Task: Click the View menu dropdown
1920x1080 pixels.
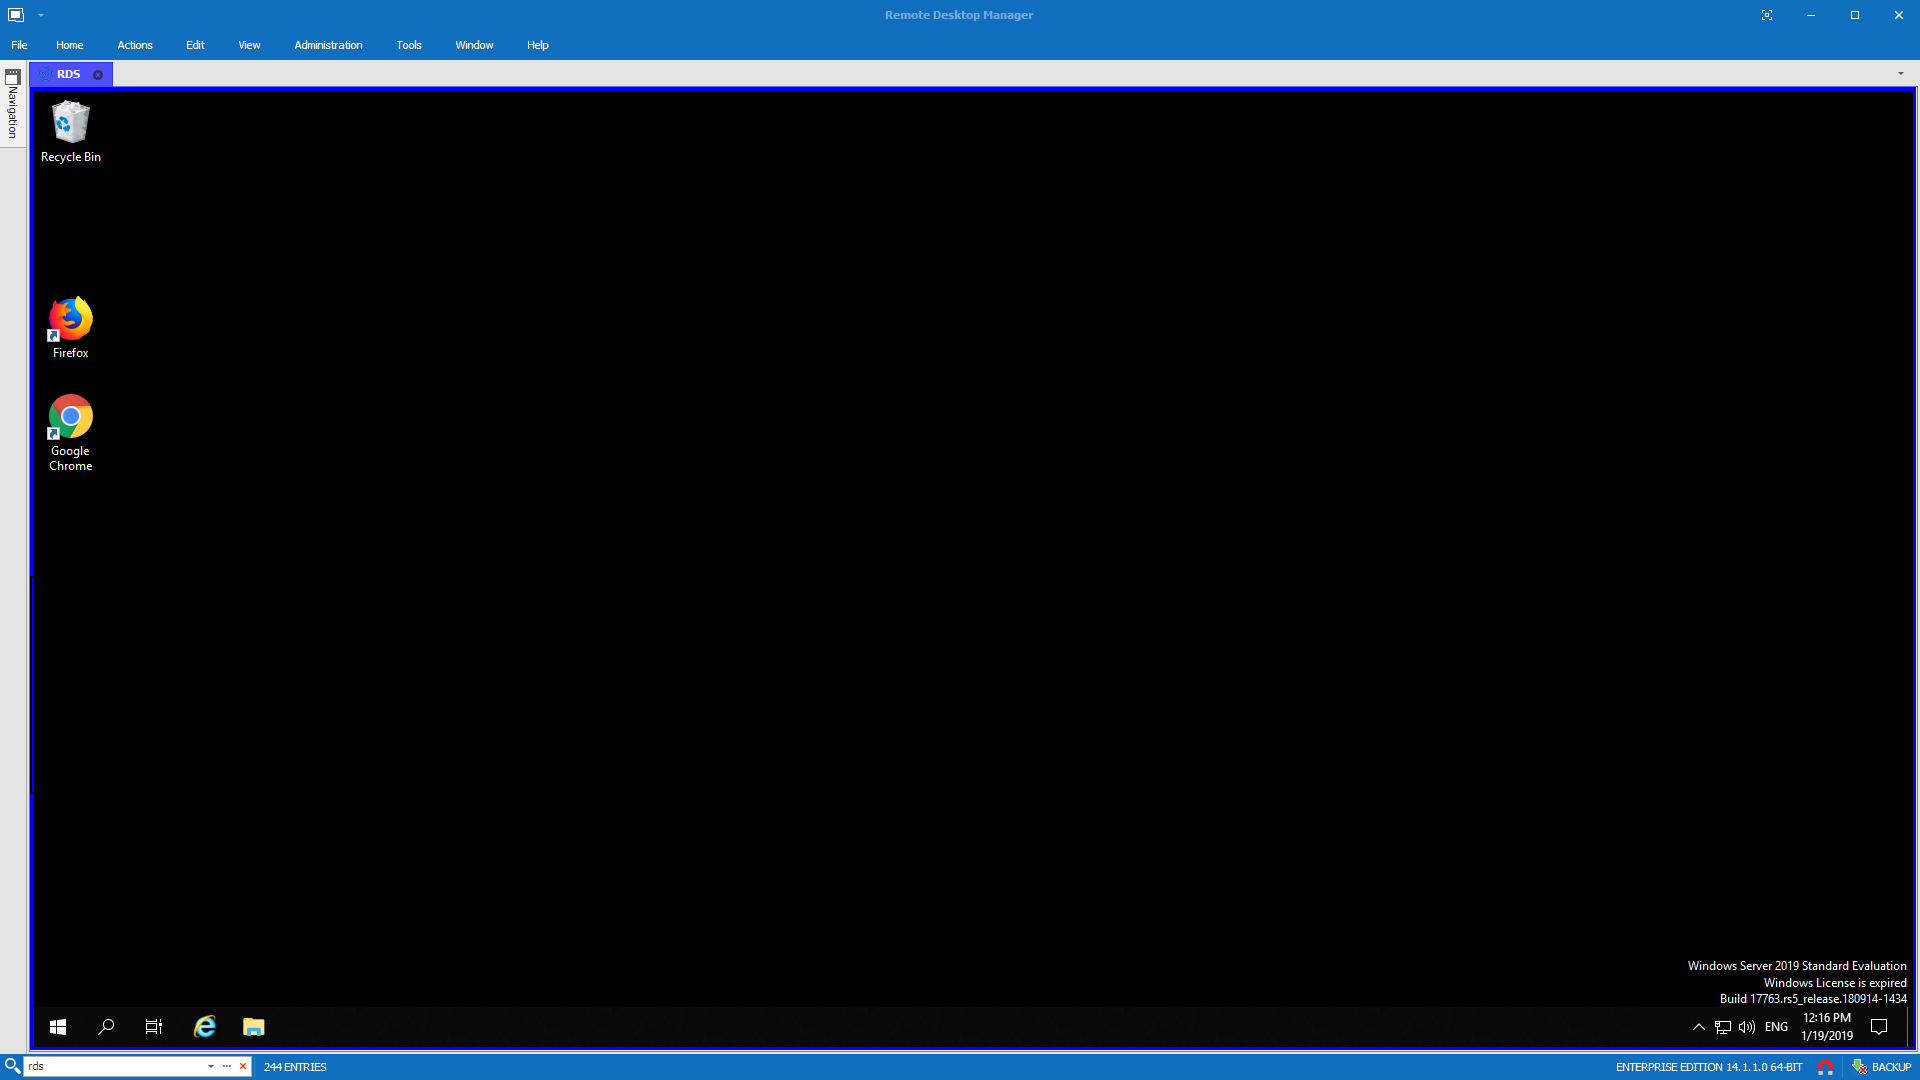Action: pos(248,45)
